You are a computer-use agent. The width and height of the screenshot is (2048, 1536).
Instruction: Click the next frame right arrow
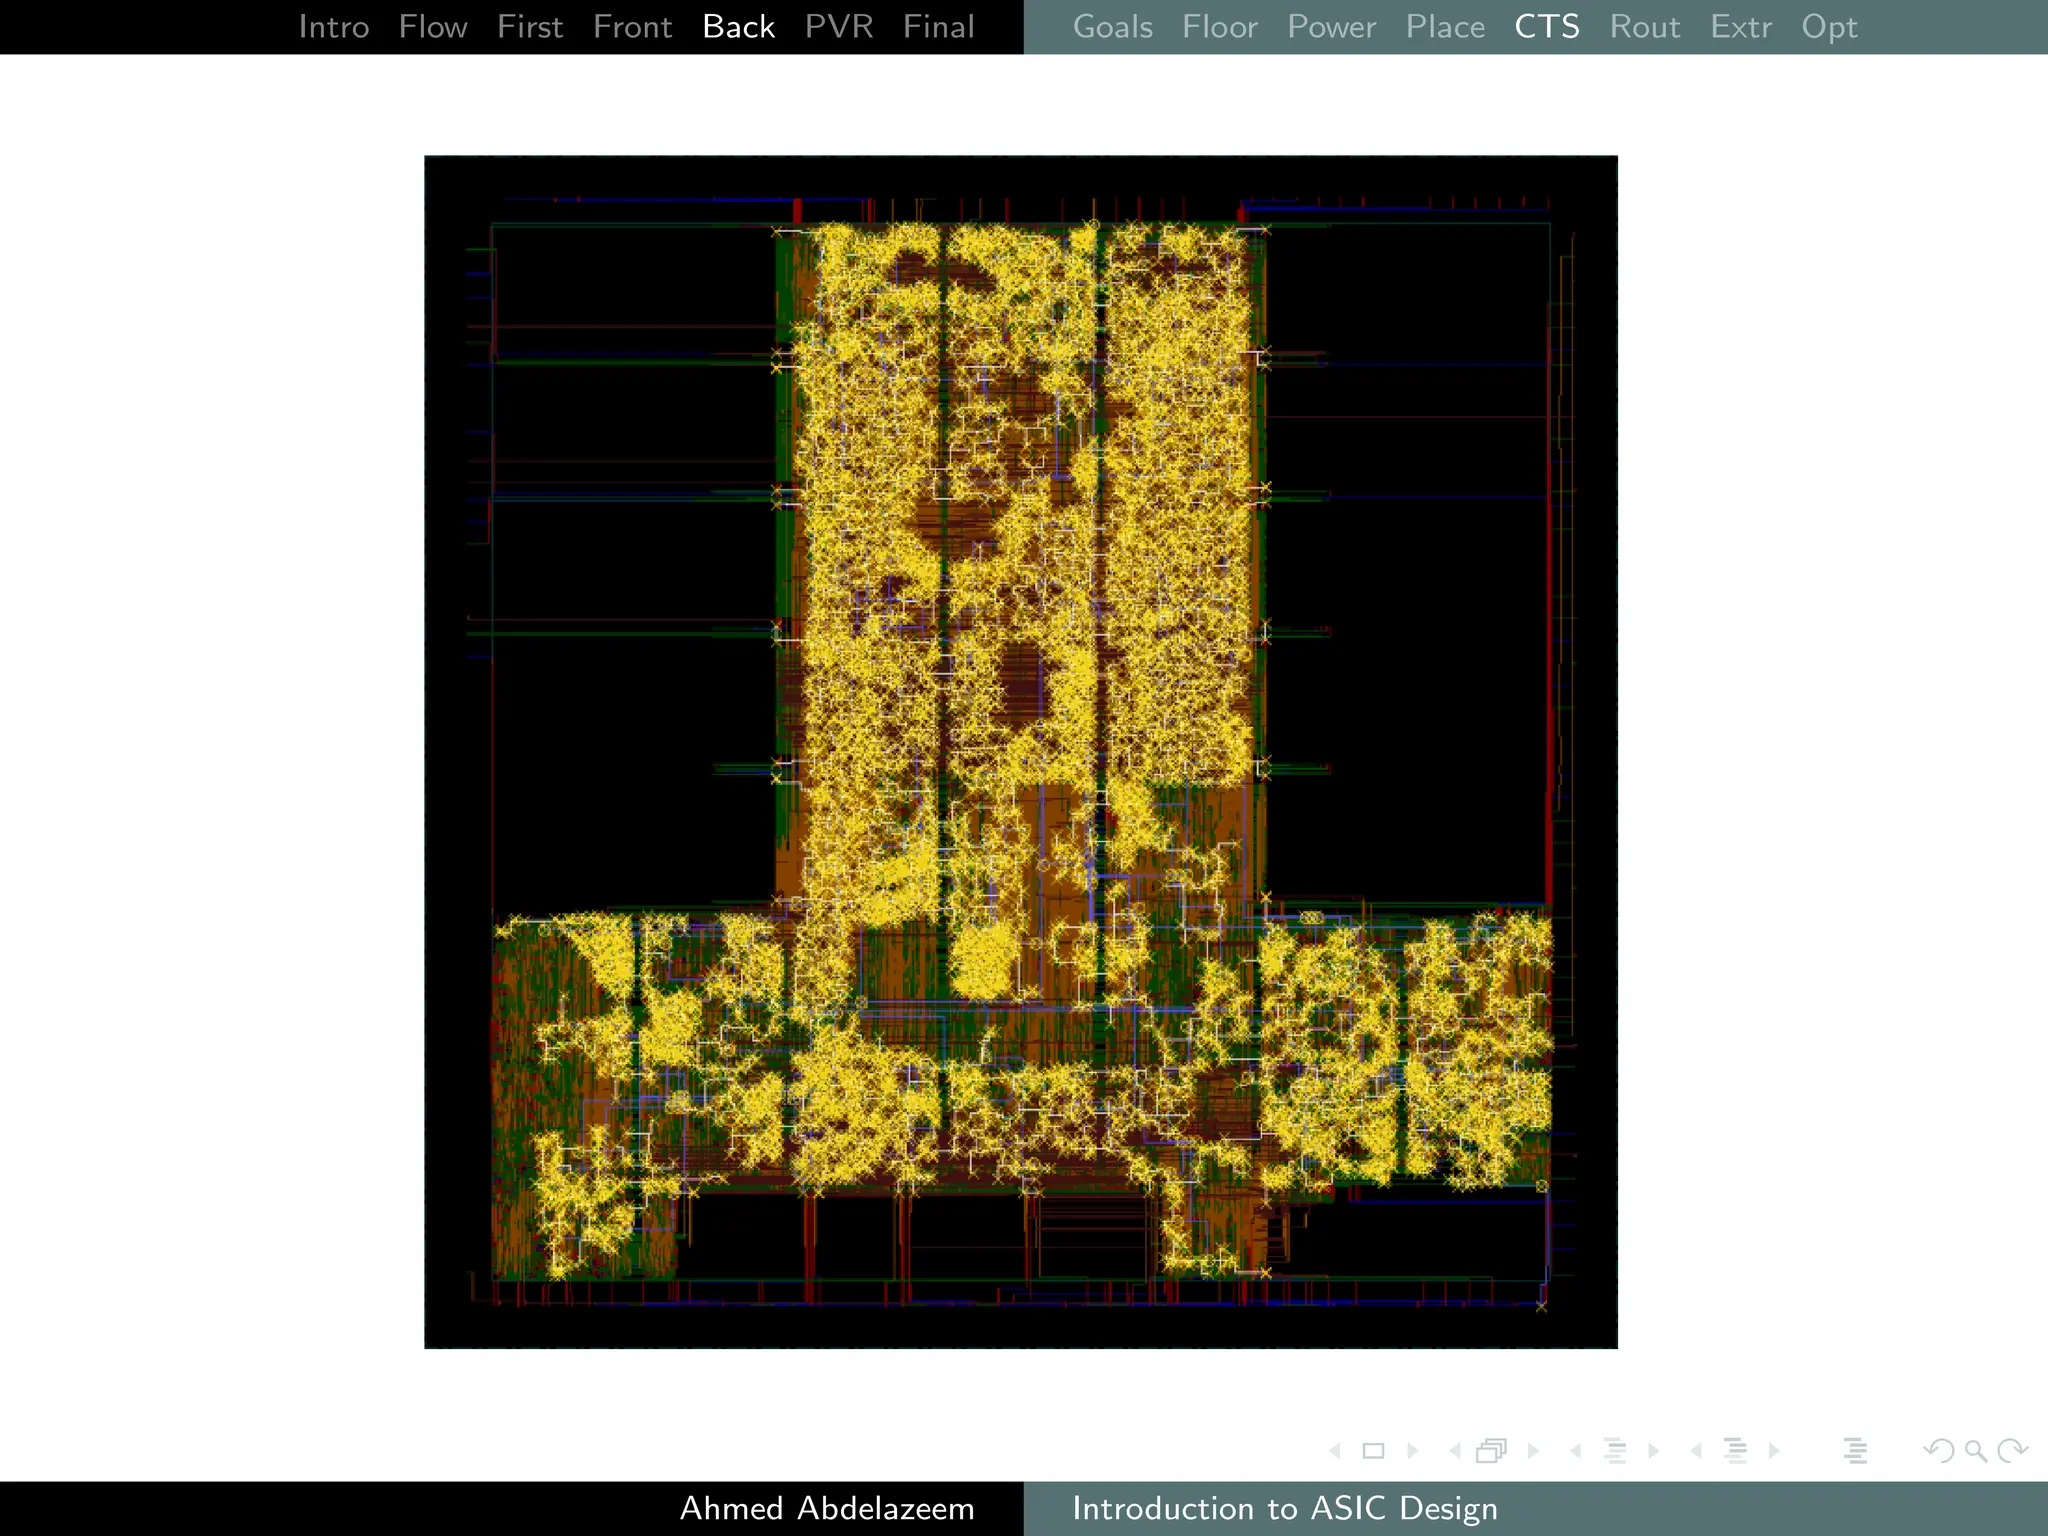click(x=1533, y=1451)
